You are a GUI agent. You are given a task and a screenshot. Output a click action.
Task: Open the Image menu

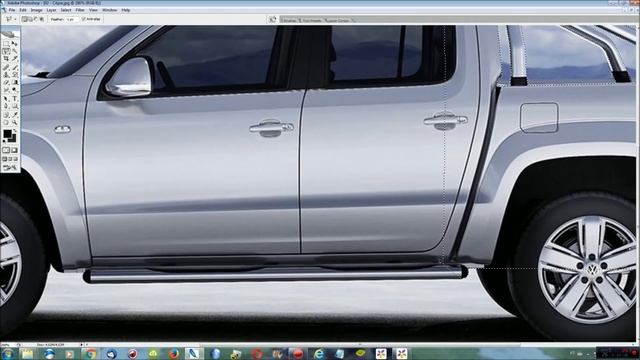point(36,10)
